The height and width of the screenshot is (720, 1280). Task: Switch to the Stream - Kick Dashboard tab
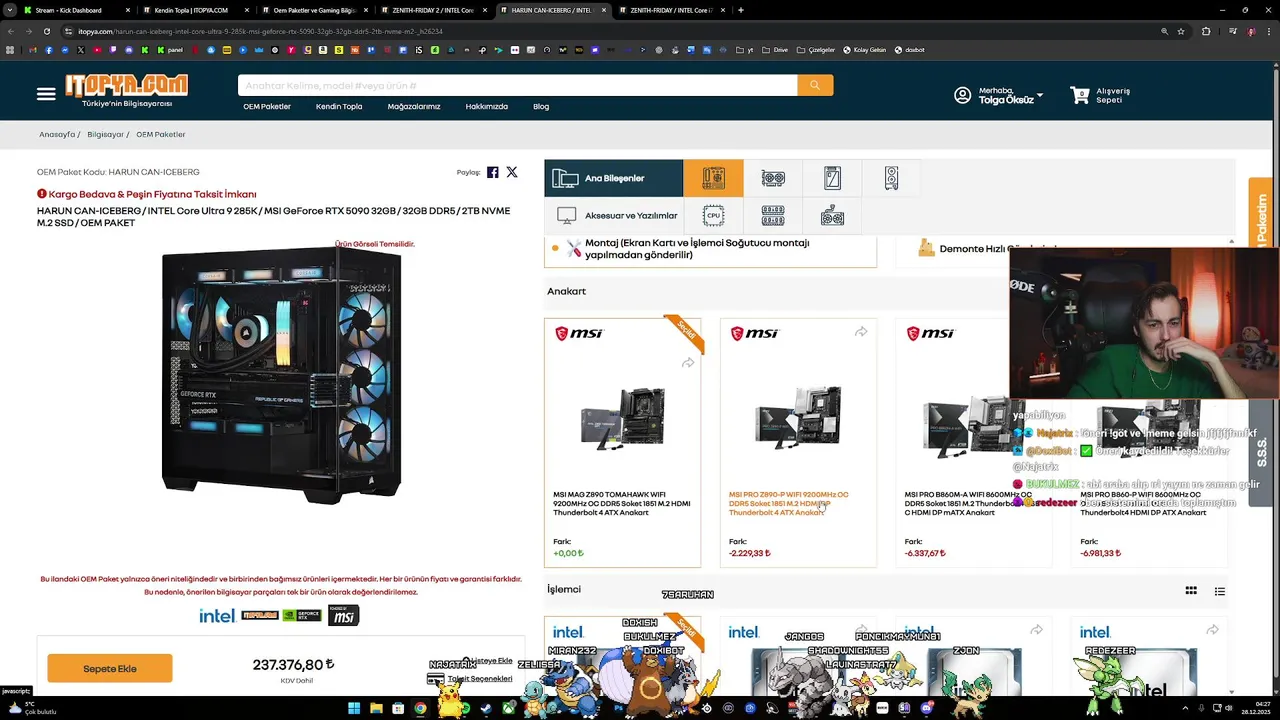(75, 10)
